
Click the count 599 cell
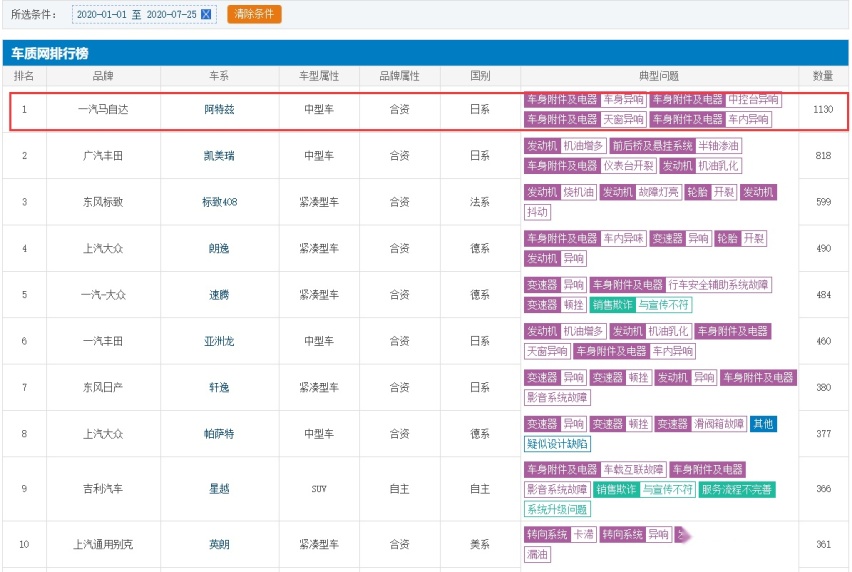[823, 202]
